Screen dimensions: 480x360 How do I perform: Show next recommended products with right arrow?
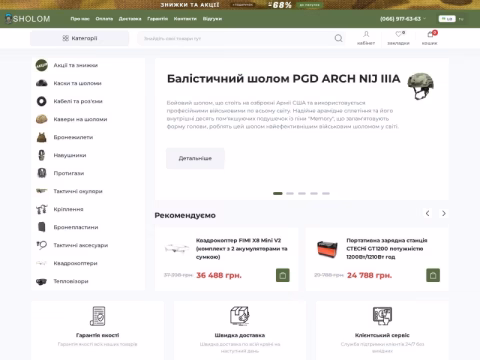[444, 213]
